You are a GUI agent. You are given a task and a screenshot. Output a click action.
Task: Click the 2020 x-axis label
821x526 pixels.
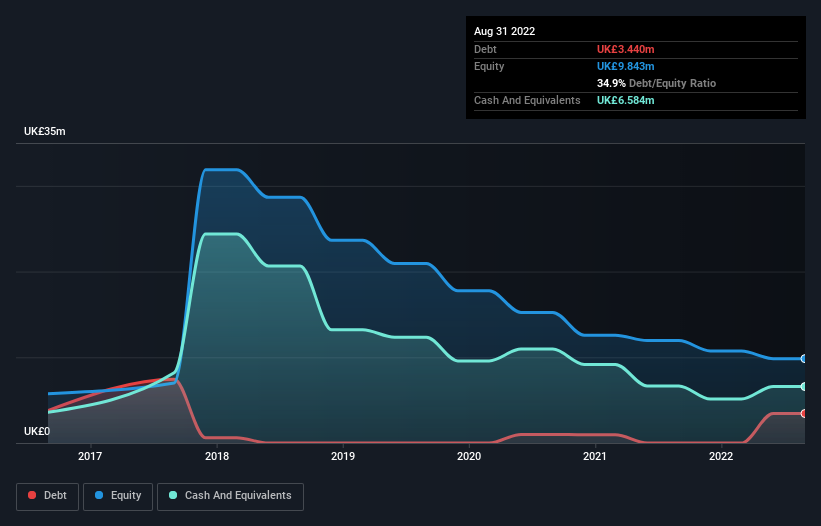pos(469,456)
